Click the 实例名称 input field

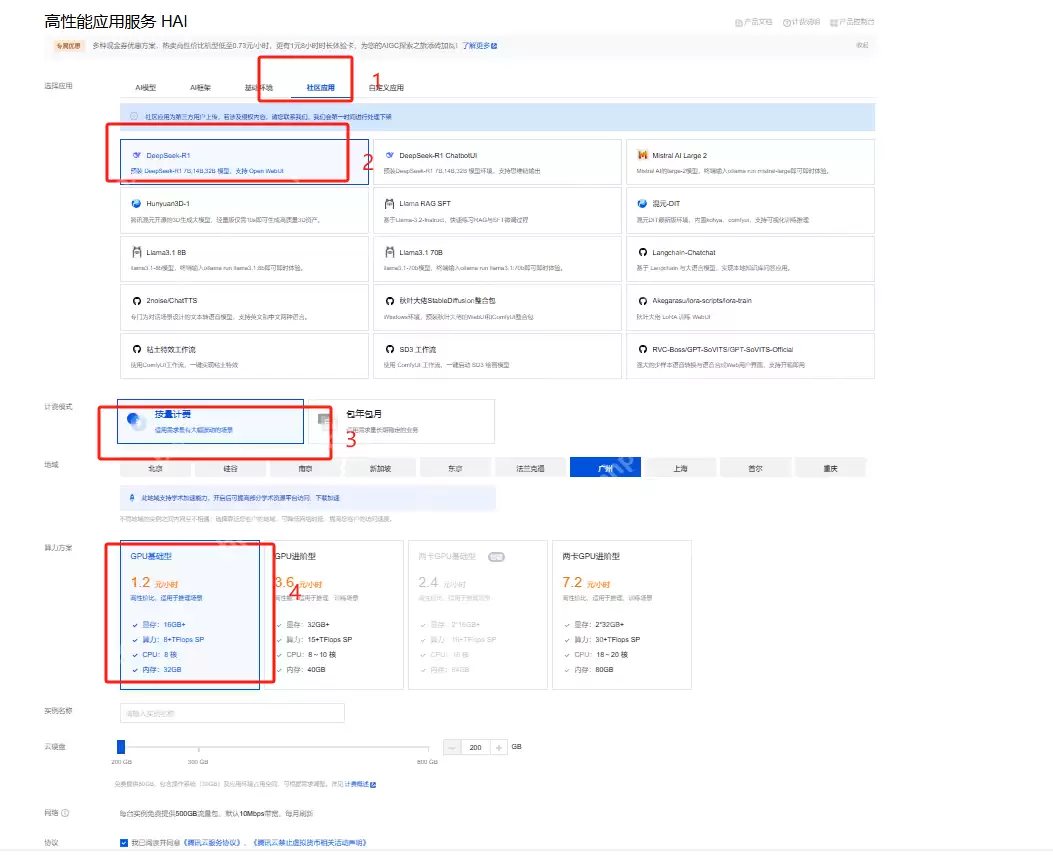click(x=232, y=713)
